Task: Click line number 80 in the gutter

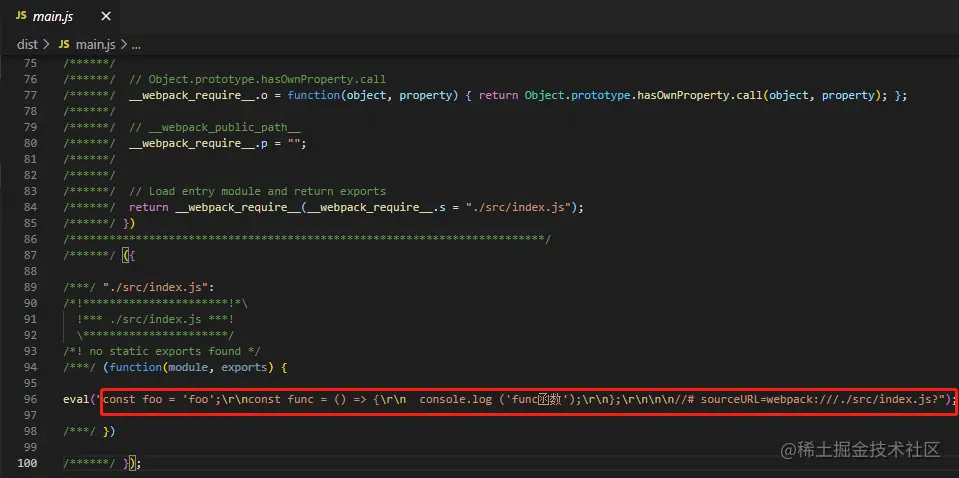Action: tap(30, 143)
